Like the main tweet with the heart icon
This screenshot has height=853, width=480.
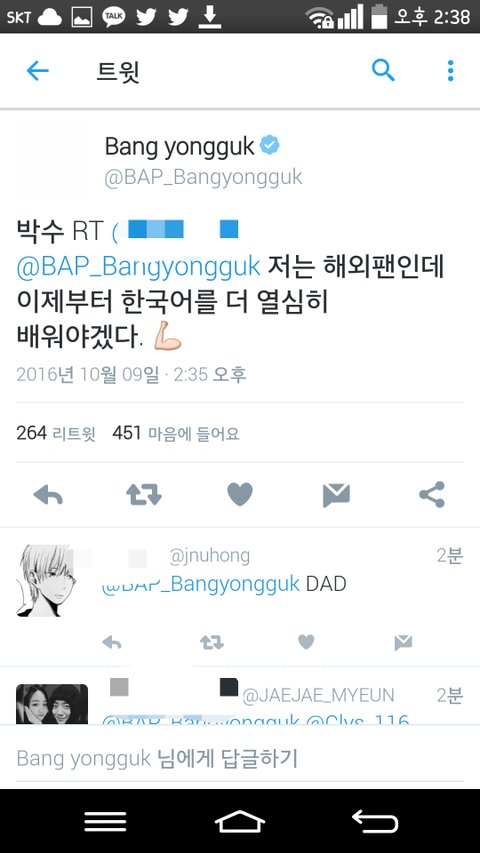coord(240,495)
